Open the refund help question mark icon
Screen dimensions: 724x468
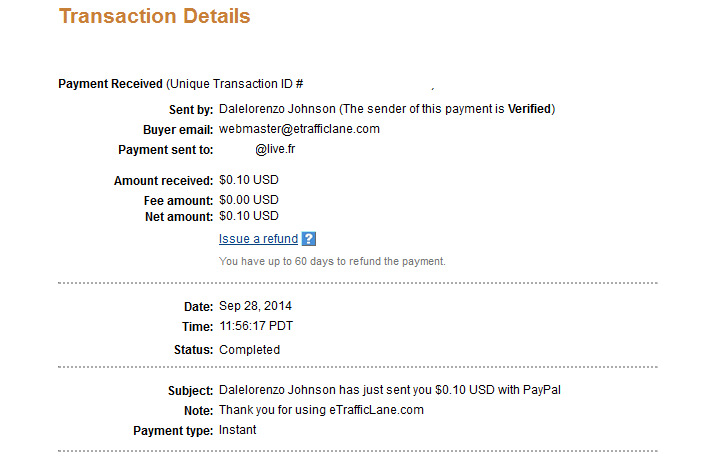click(308, 239)
